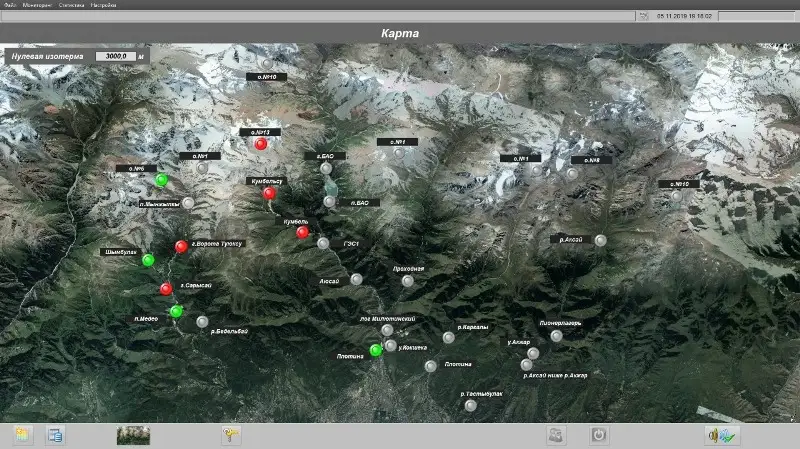800x449 pixels.
Task: Click the Нулевая изотерма value field
Action: 116,57
